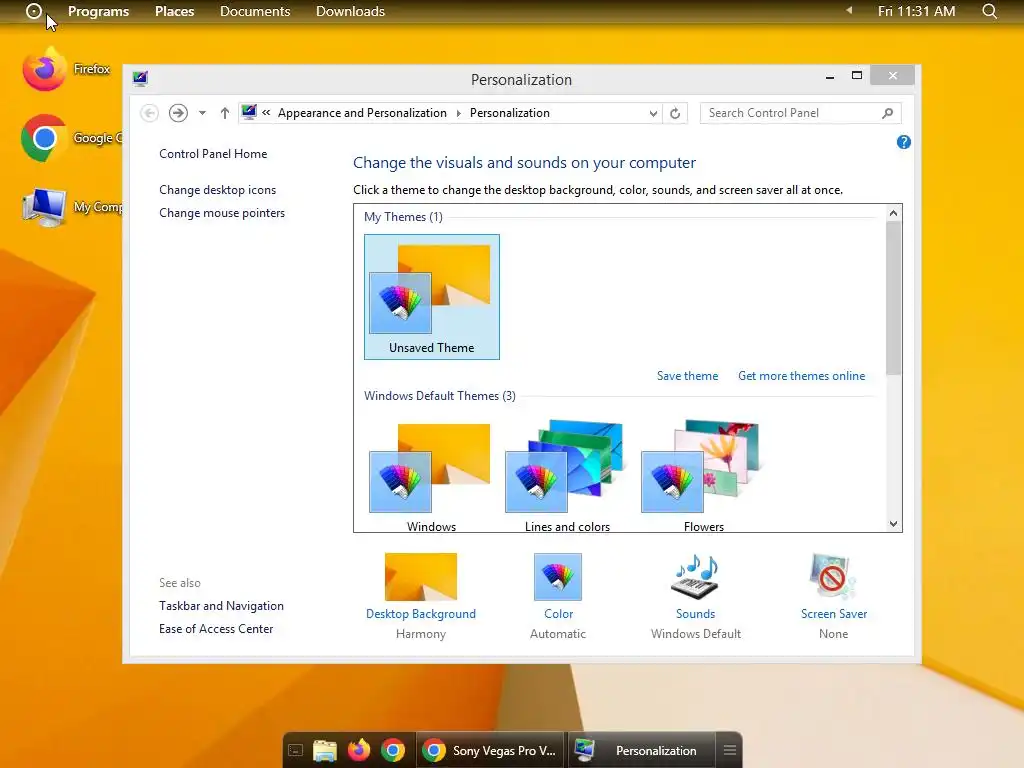1024x768 pixels.
Task: Click the search magnifier in Control Panel
Action: coord(887,113)
